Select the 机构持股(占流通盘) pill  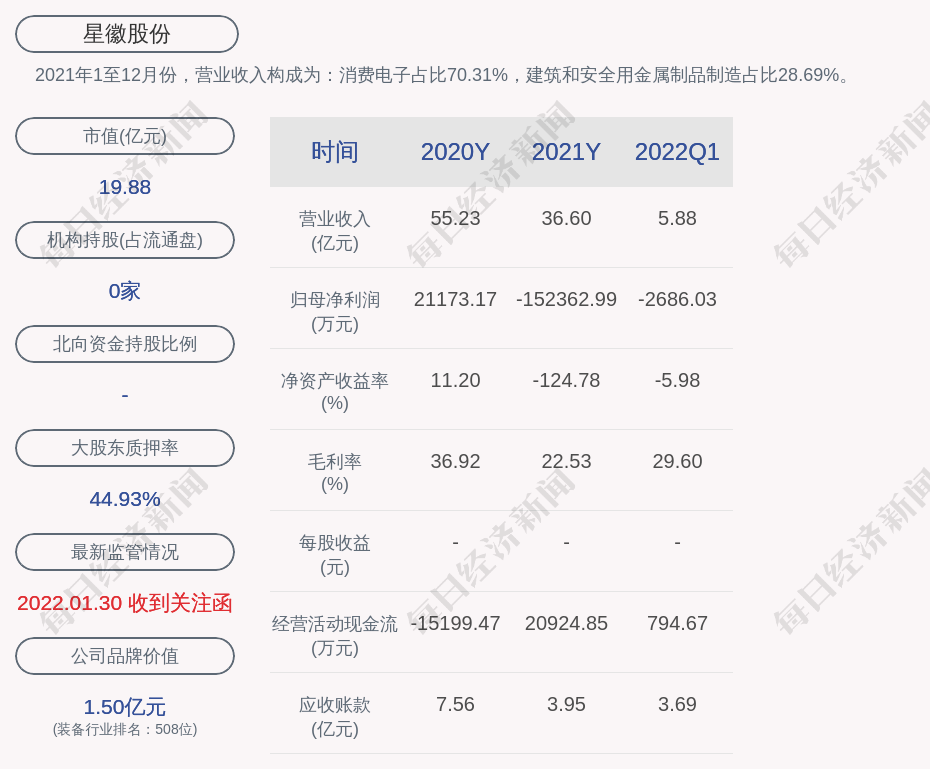[125, 240]
